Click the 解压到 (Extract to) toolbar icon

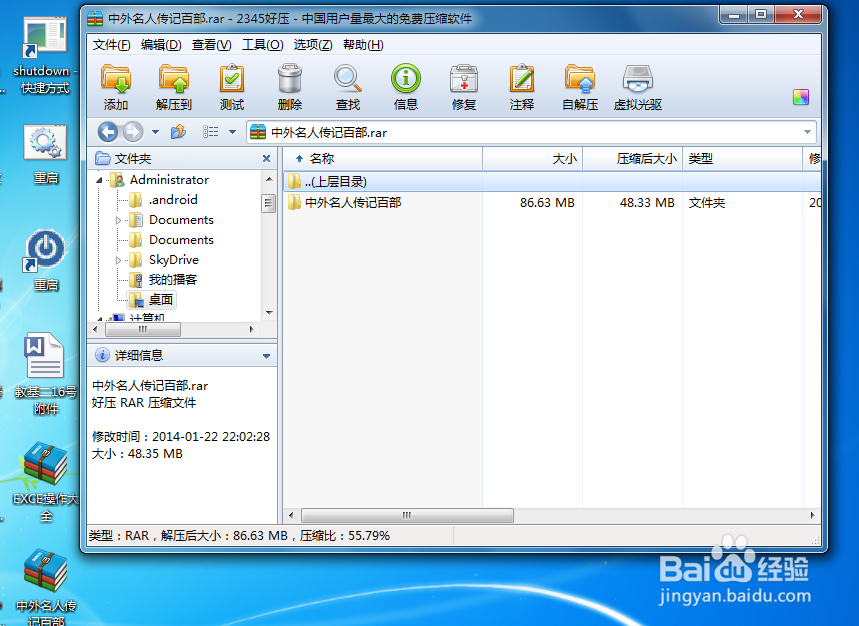174,87
